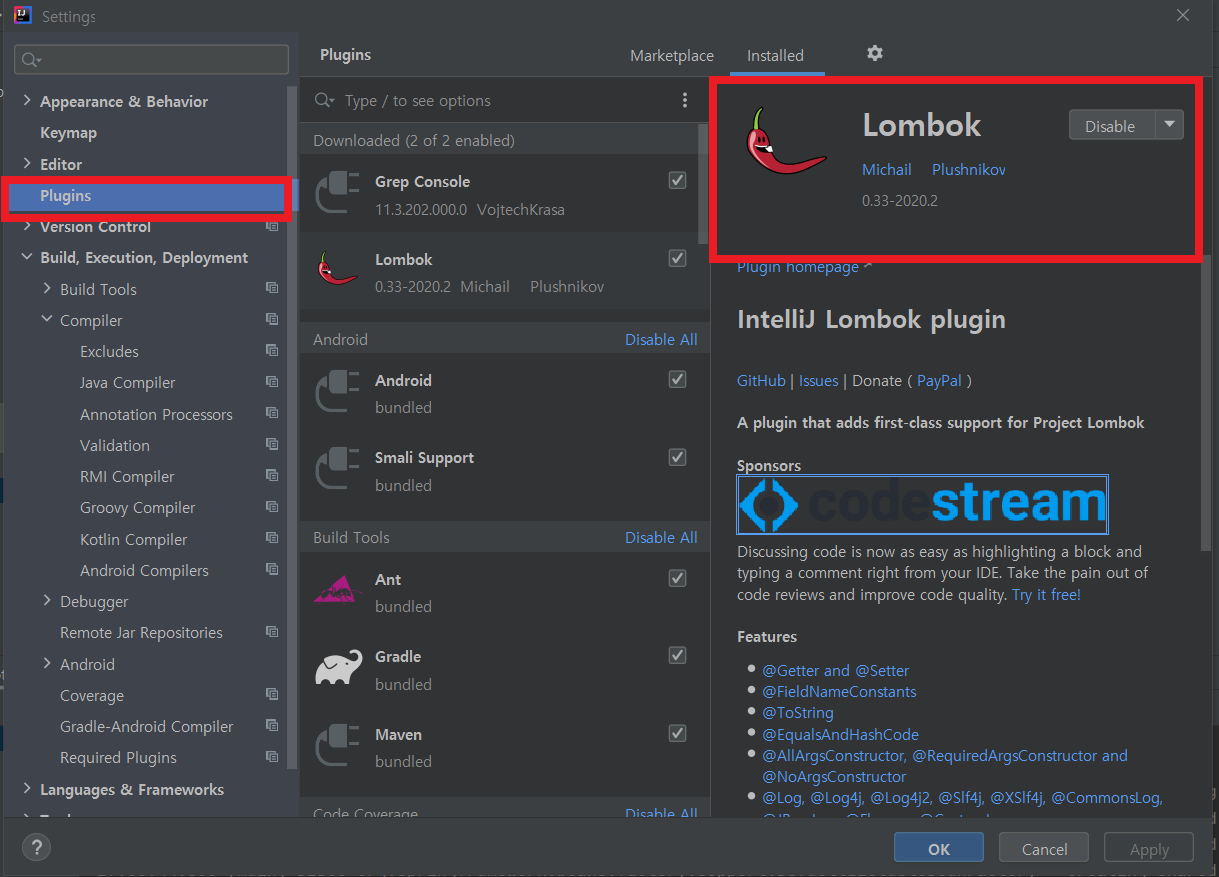Click the Gradle elephant icon
Screen dimensions: 1219x877
[x=338, y=669]
